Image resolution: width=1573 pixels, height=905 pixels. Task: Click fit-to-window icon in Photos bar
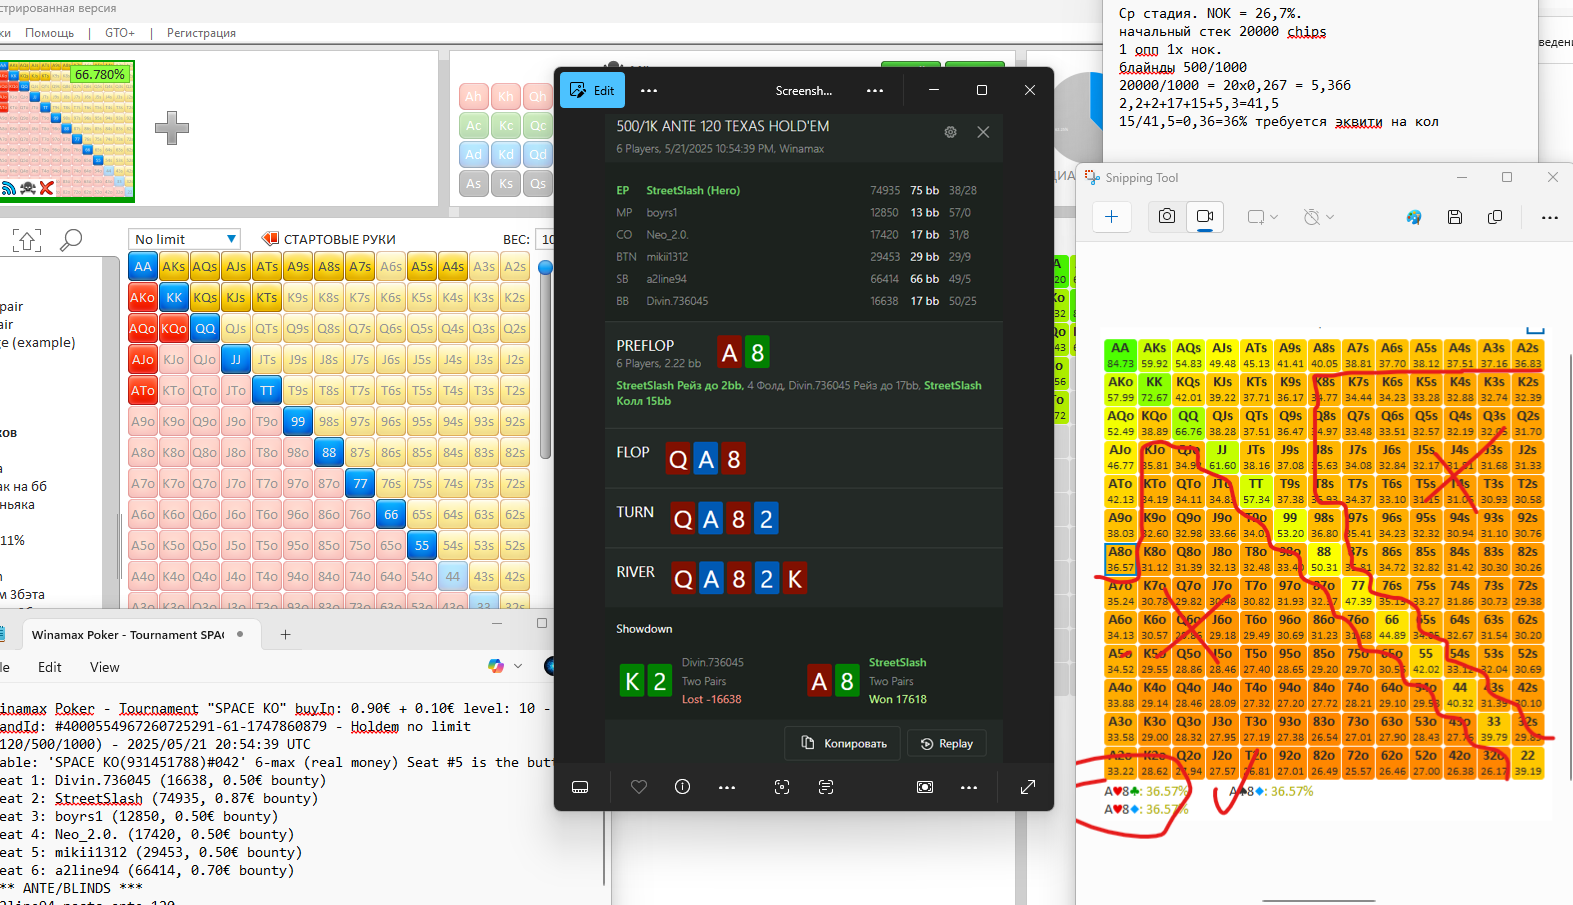point(925,787)
